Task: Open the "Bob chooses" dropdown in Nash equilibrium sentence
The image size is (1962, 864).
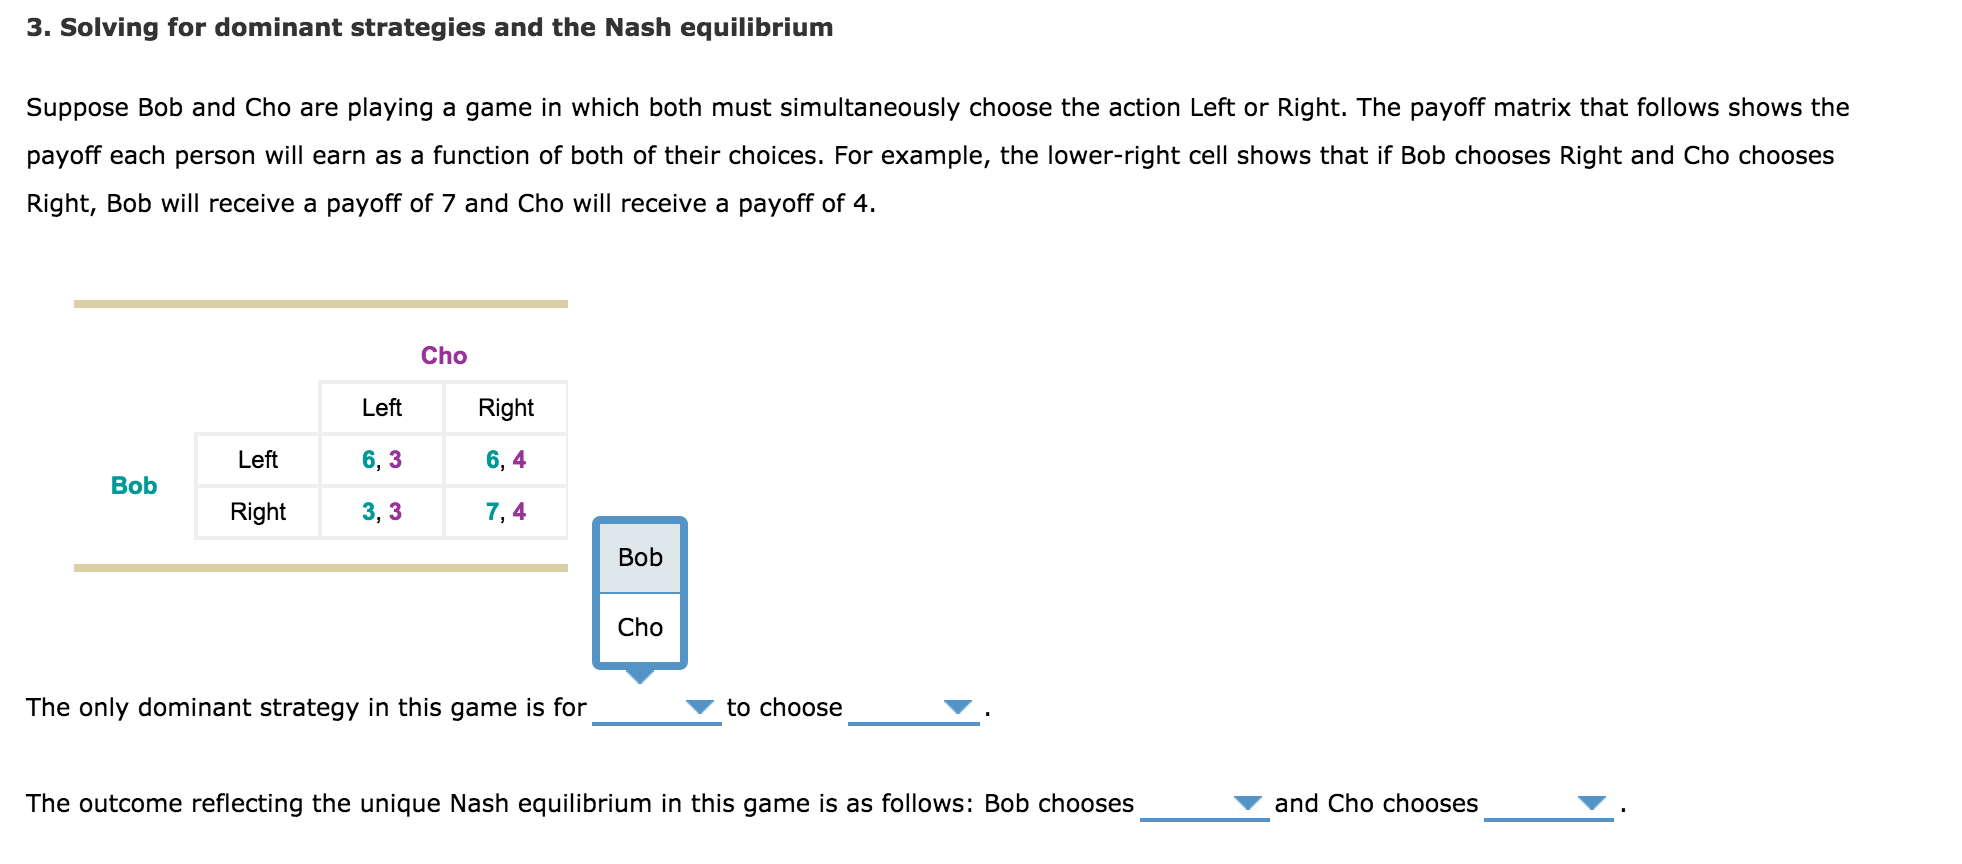Action: [x=1204, y=803]
